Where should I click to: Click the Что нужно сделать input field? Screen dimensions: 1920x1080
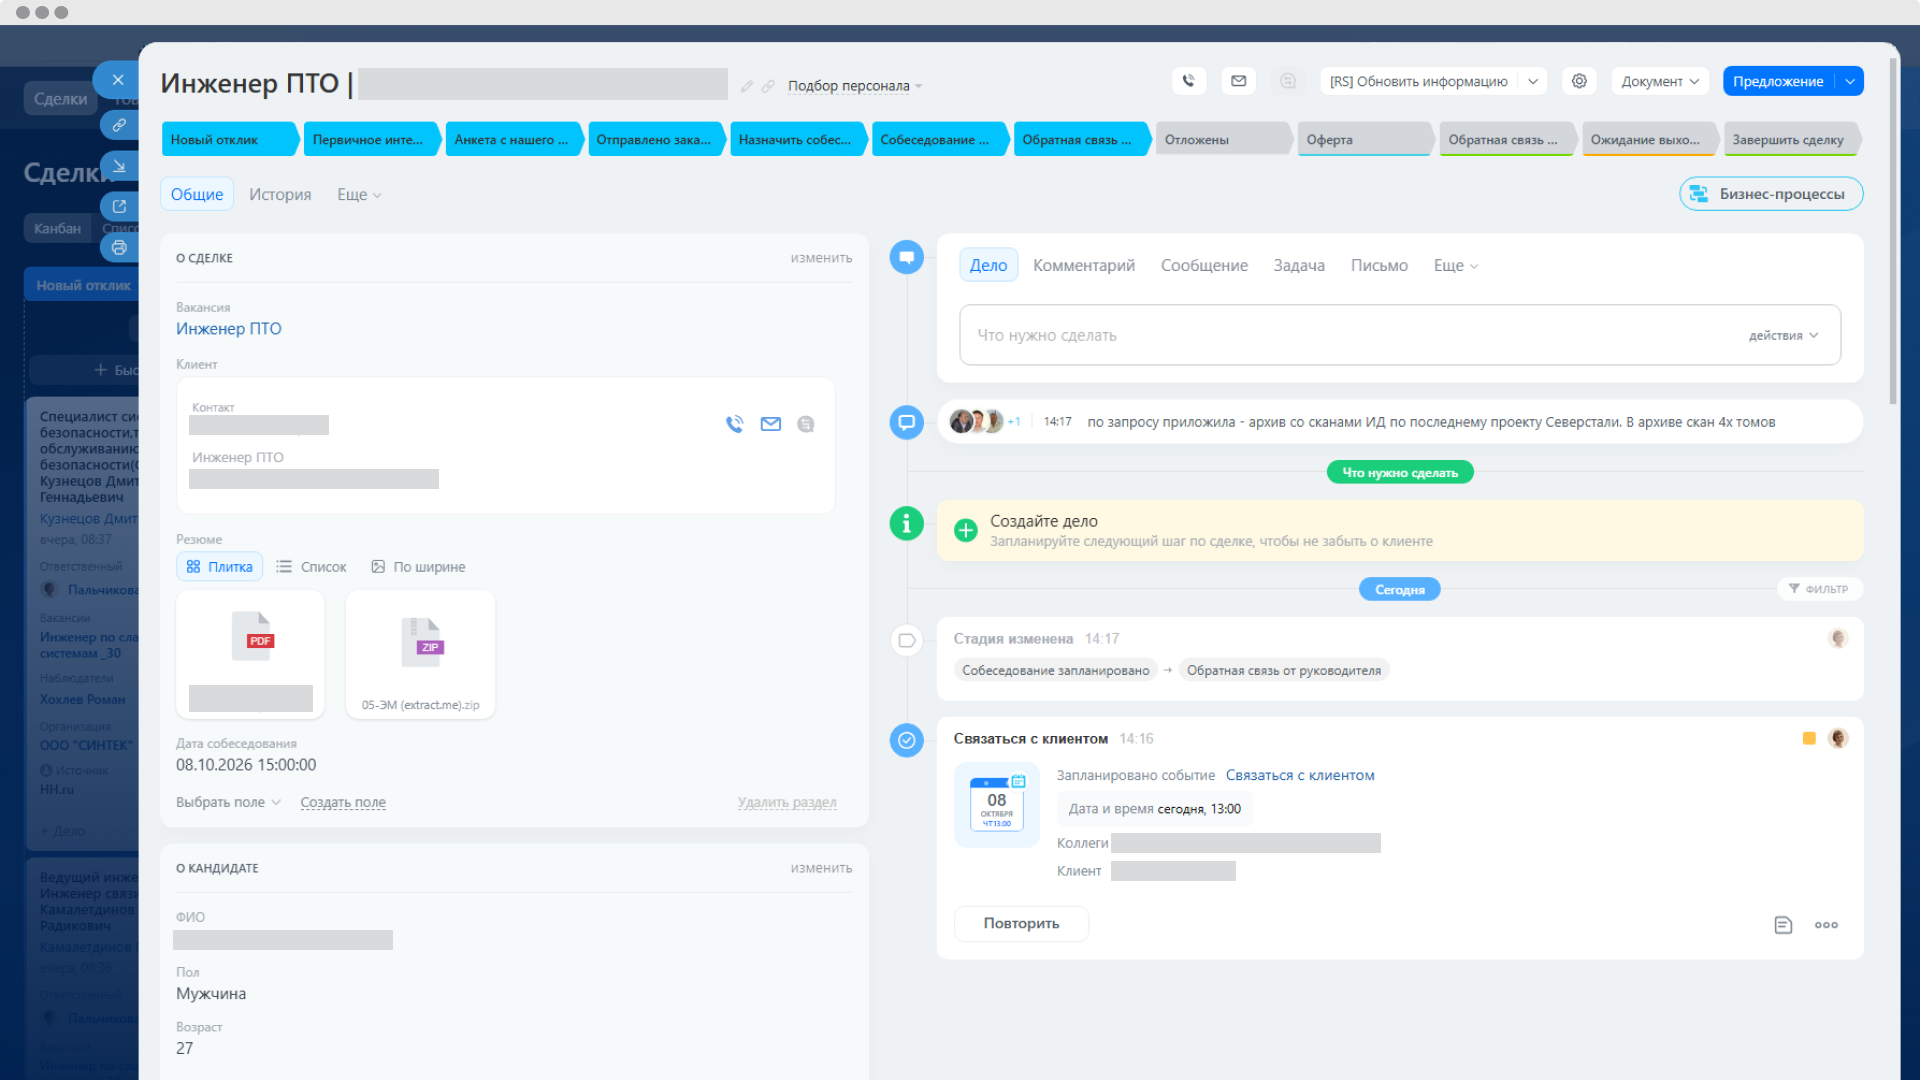(x=1399, y=335)
